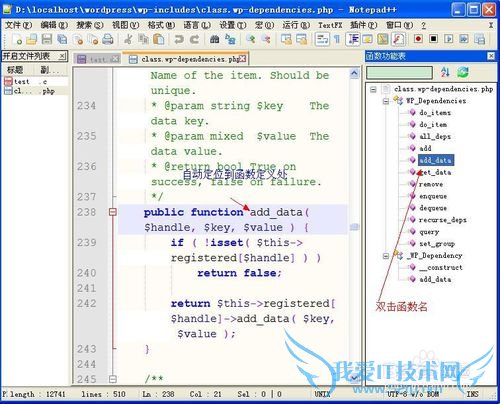Click the Open file toolbar icon
Image resolution: width=500 pixels, height=404 pixels.
pos(31,39)
